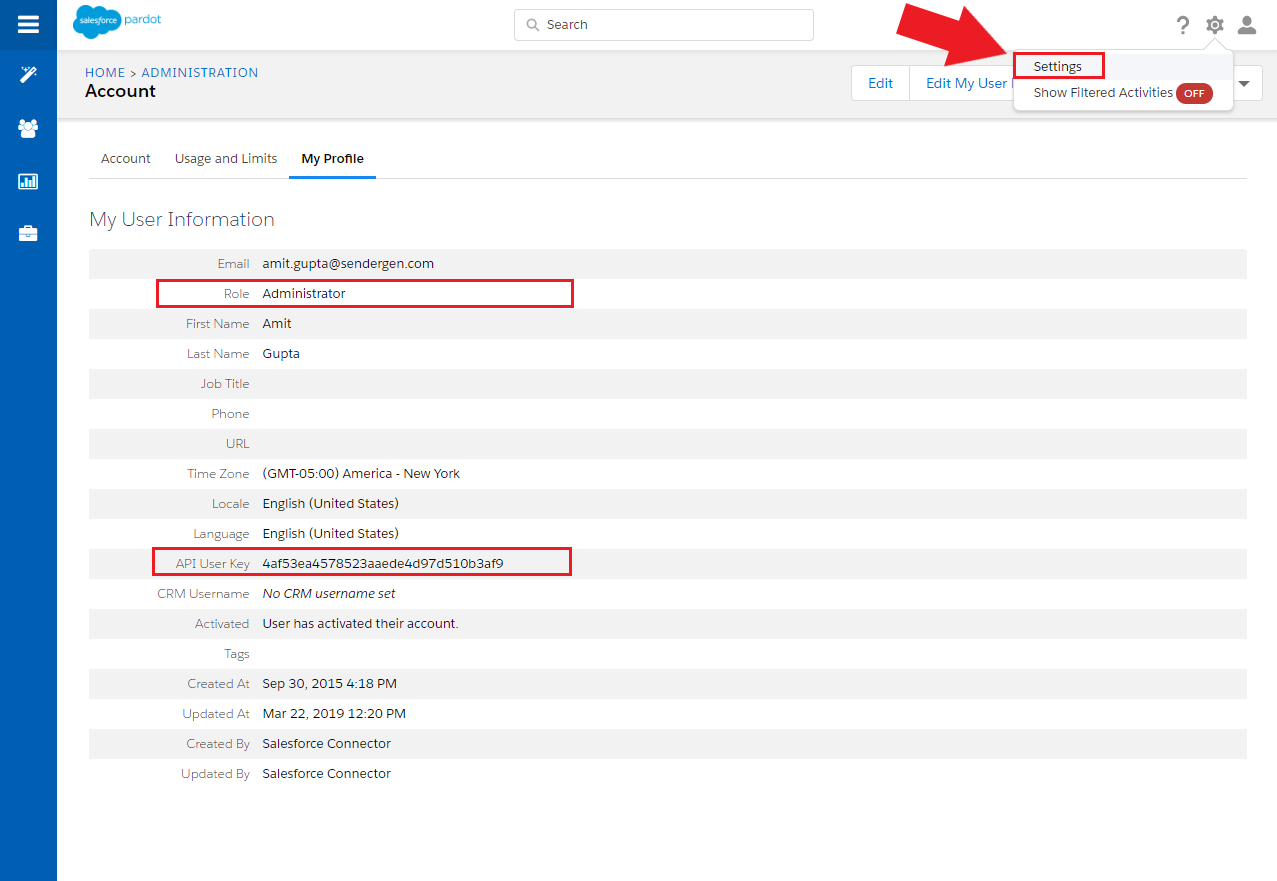Click the first name Amit
The image size is (1277, 881).
click(277, 324)
